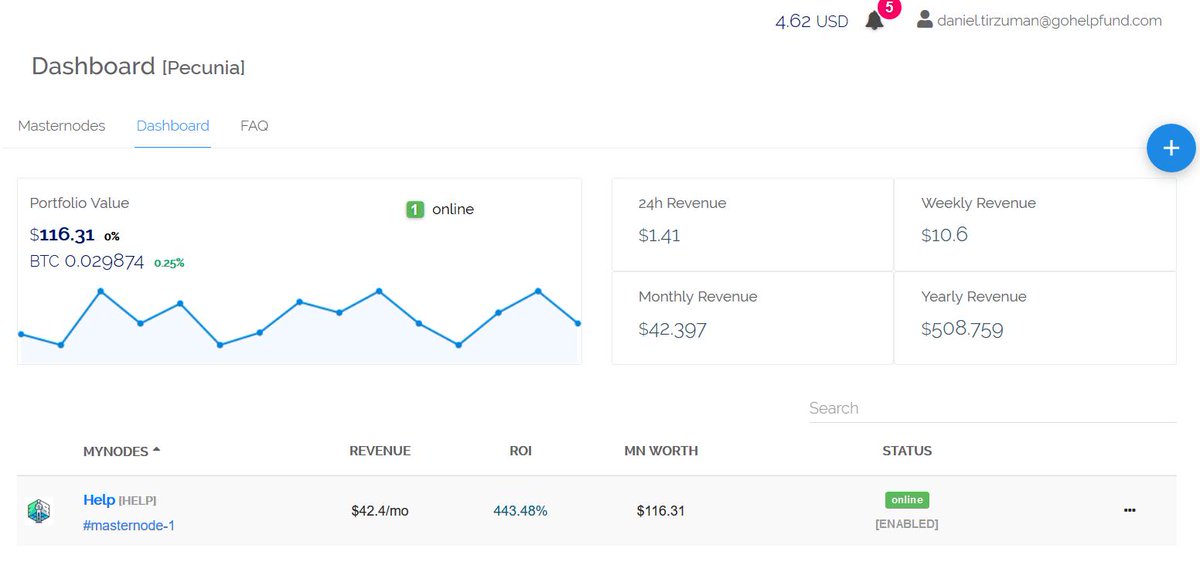Viewport: 1200px width, 562px height.
Task: Click the $42.397 monthly revenue value
Action: point(672,329)
